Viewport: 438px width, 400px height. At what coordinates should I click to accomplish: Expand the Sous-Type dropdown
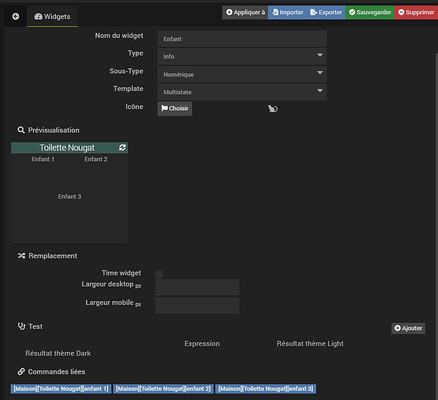coord(242,74)
